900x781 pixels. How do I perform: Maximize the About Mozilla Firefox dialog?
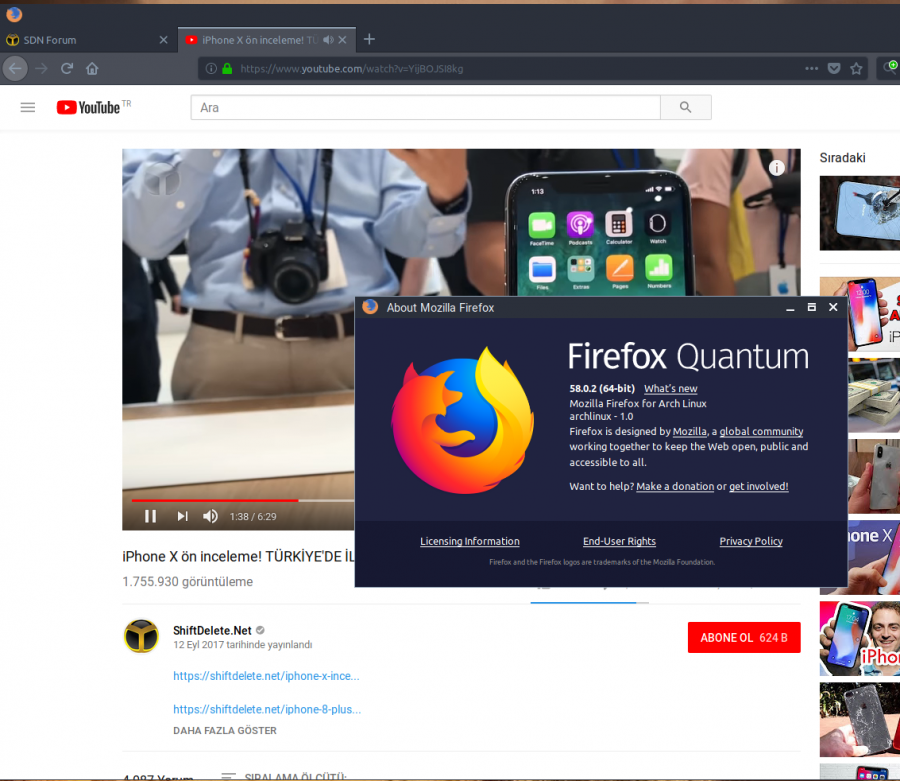pyautogui.click(x=812, y=308)
